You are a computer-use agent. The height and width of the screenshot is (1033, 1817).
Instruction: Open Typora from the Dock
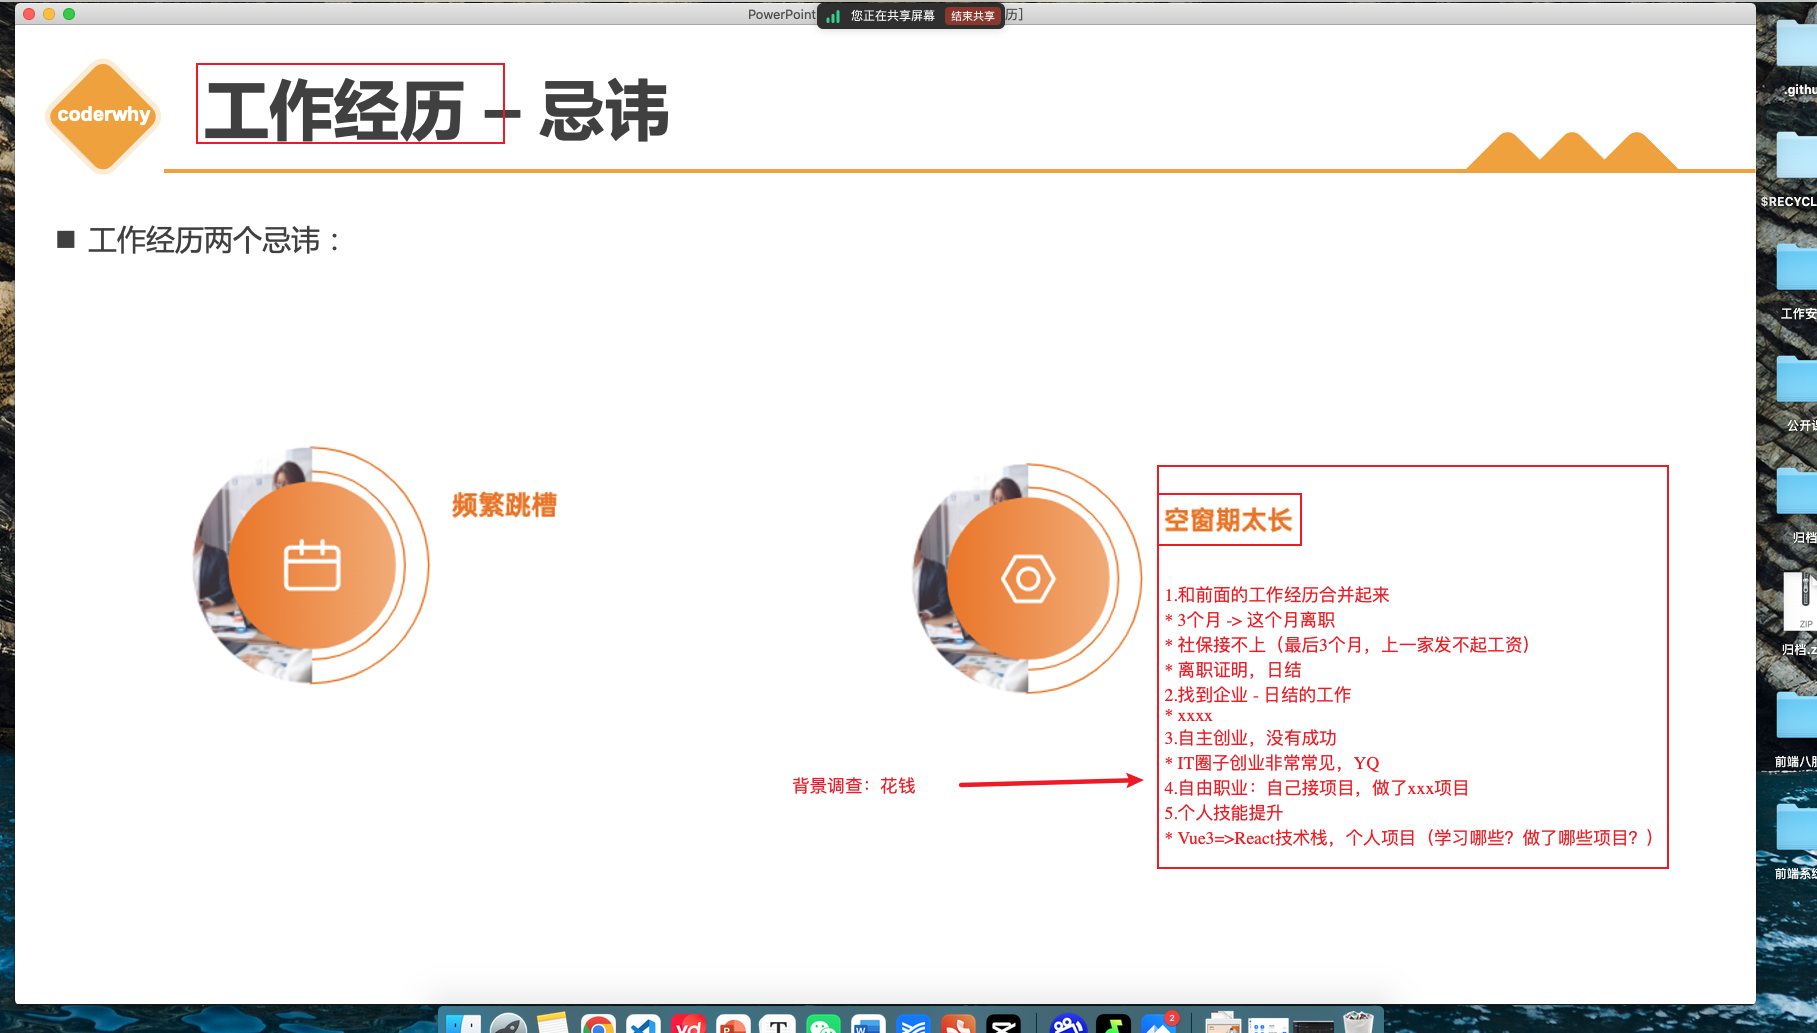(778, 1025)
